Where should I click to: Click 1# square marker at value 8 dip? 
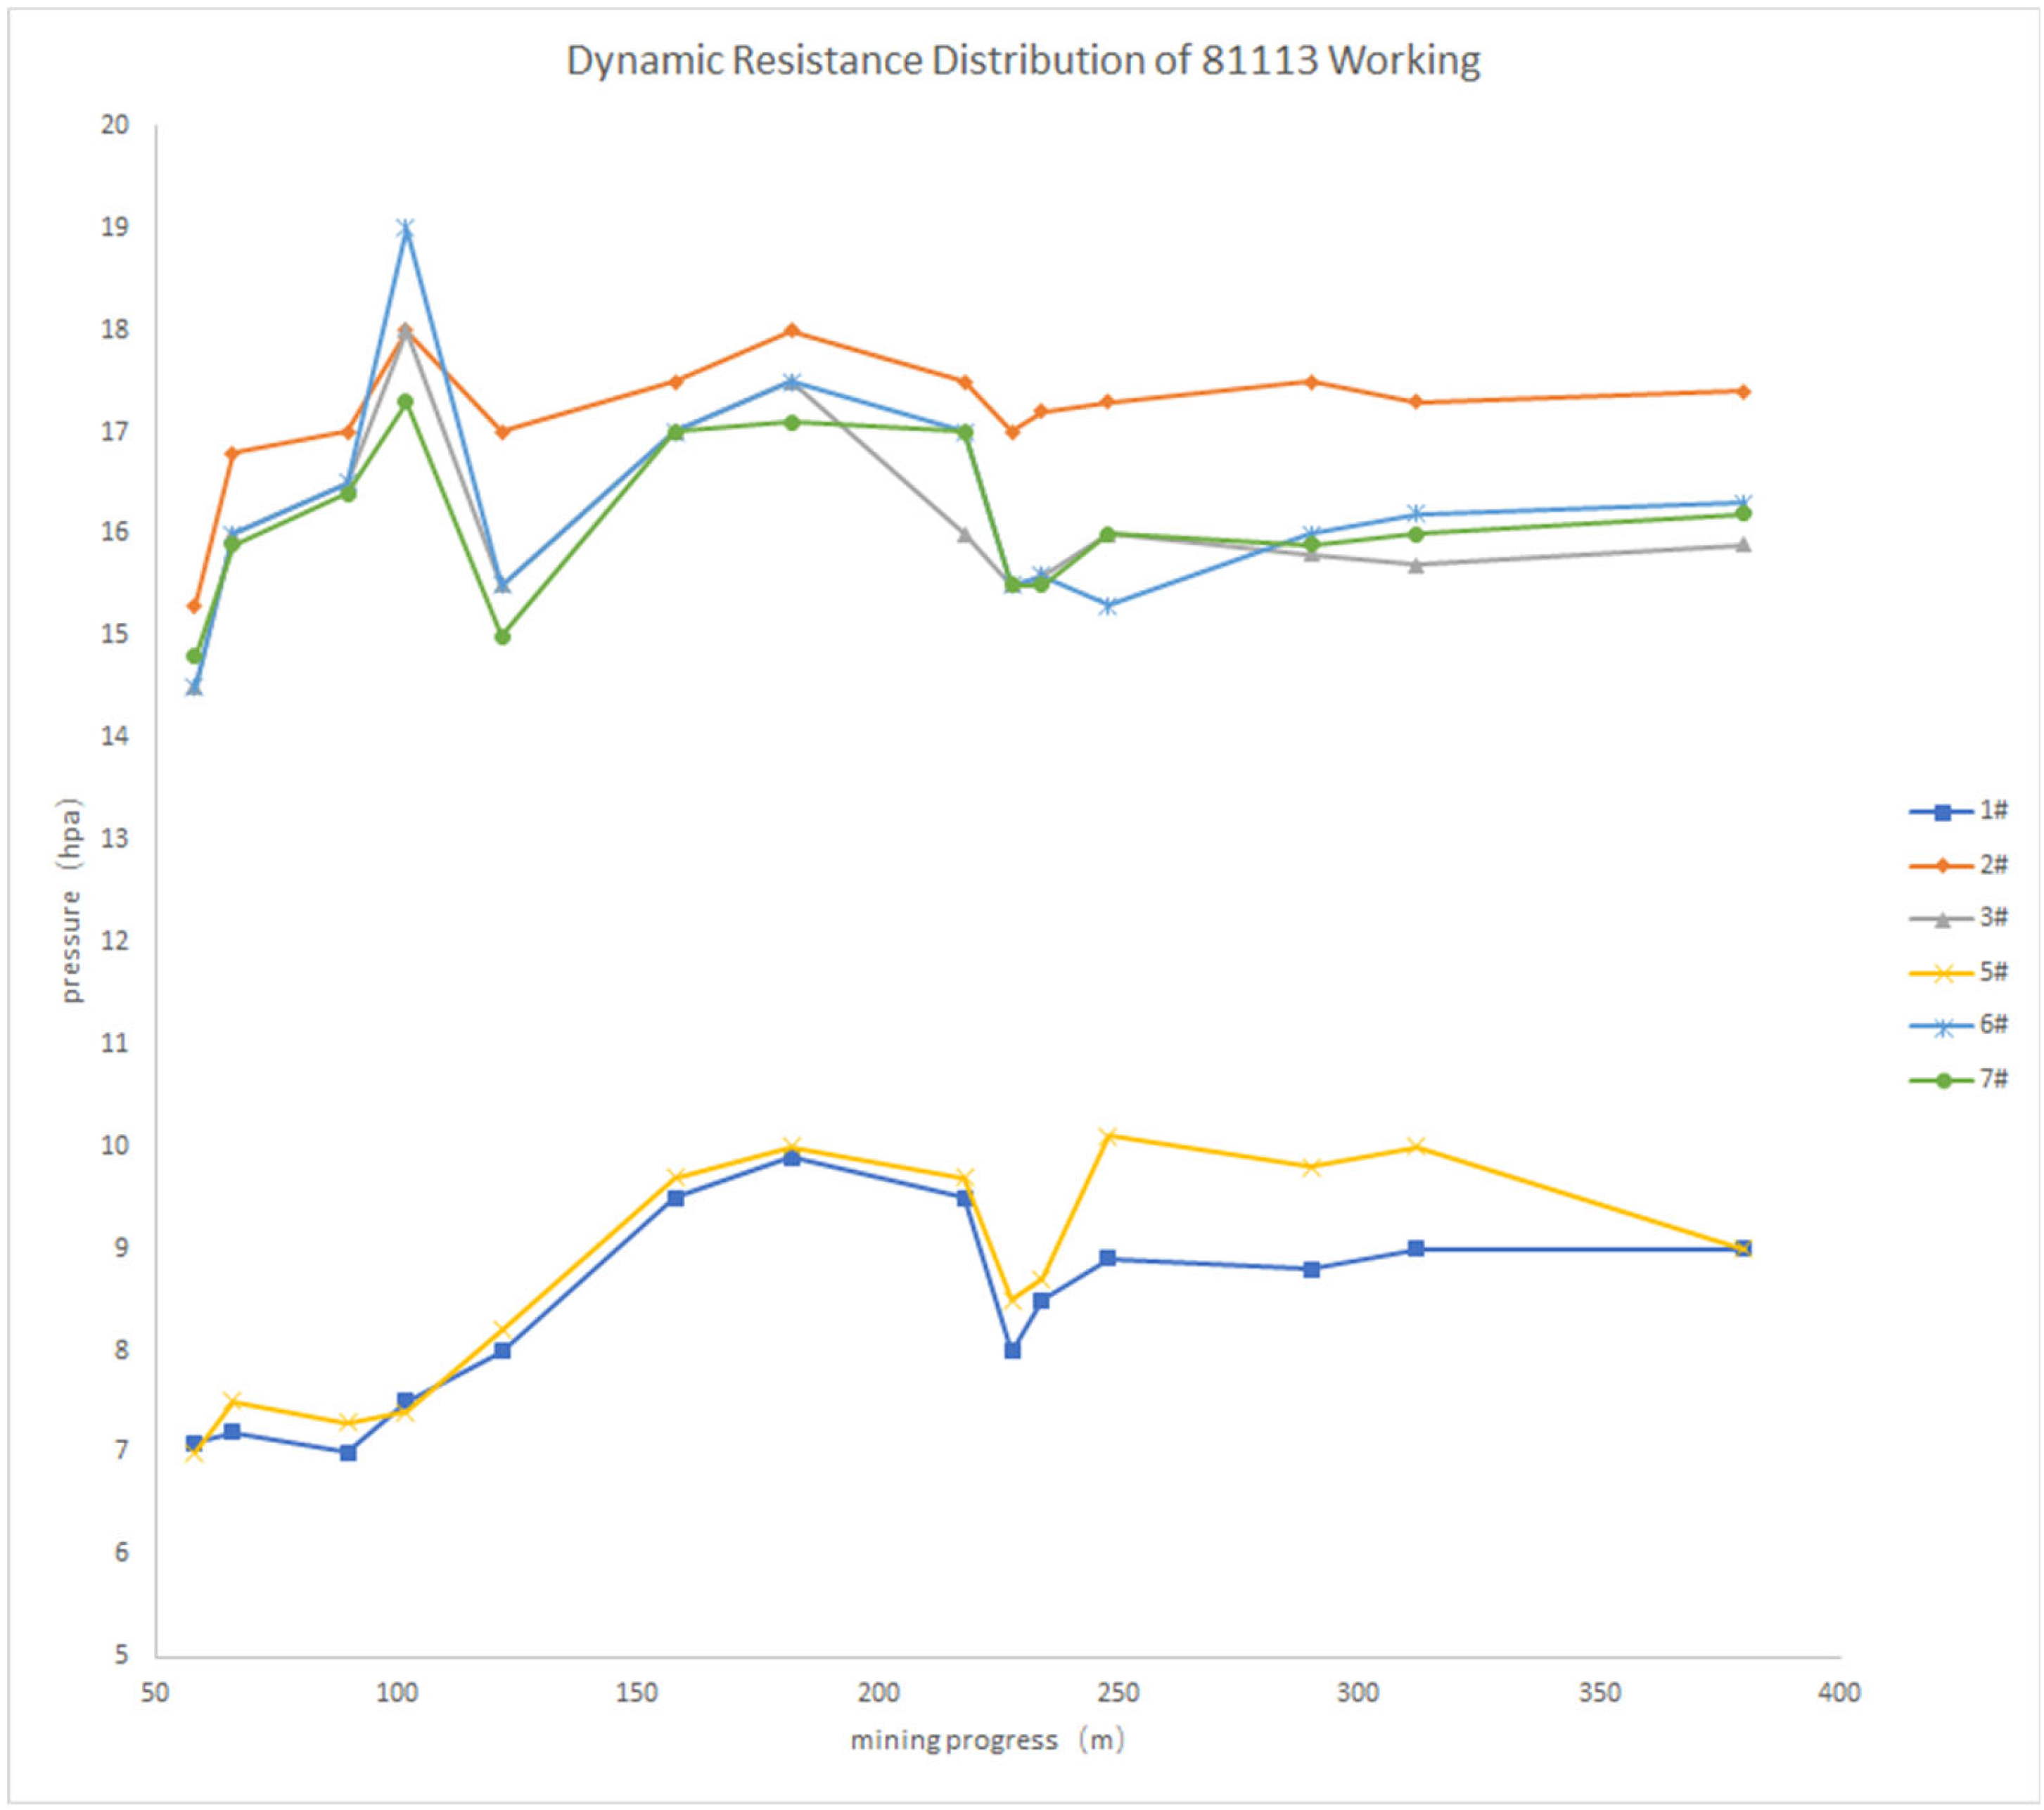point(1012,1350)
